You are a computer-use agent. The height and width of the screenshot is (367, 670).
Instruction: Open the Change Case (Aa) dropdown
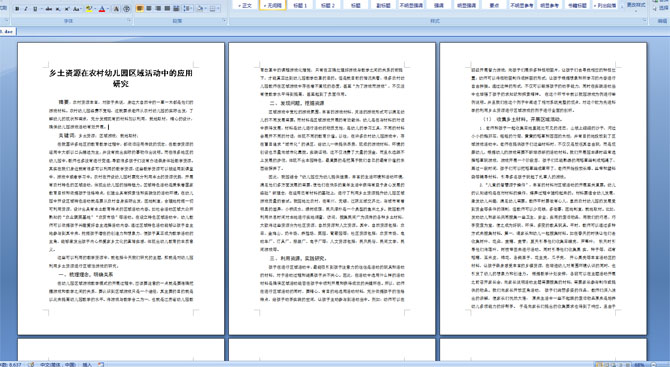click(77, 9)
